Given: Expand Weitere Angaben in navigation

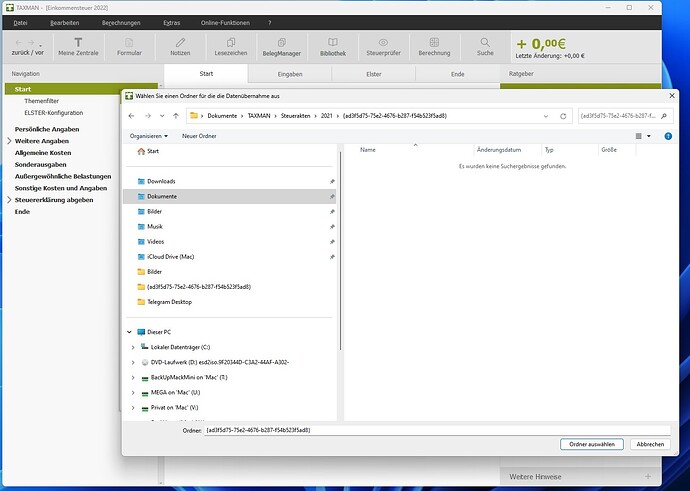Looking at the screenshot, I should (x=9, y=141).
